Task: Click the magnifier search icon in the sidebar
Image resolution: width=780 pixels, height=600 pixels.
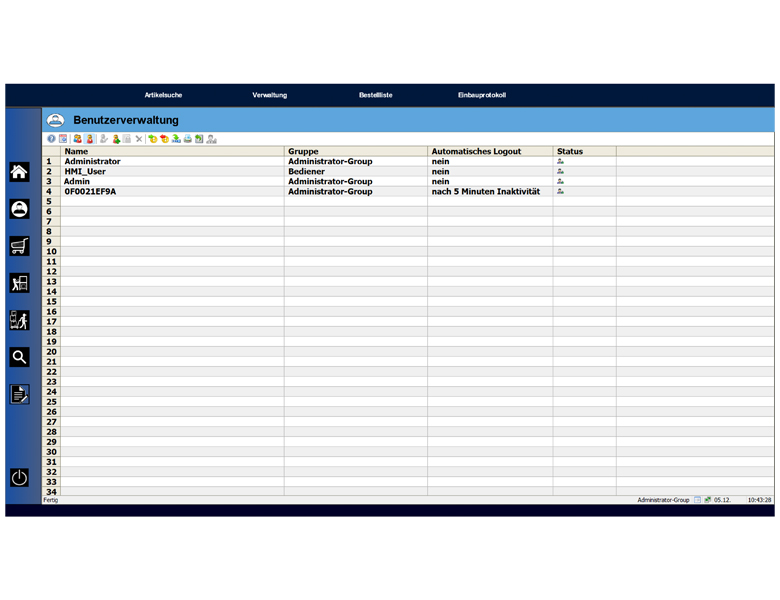Action: click(x=19, y=357)
